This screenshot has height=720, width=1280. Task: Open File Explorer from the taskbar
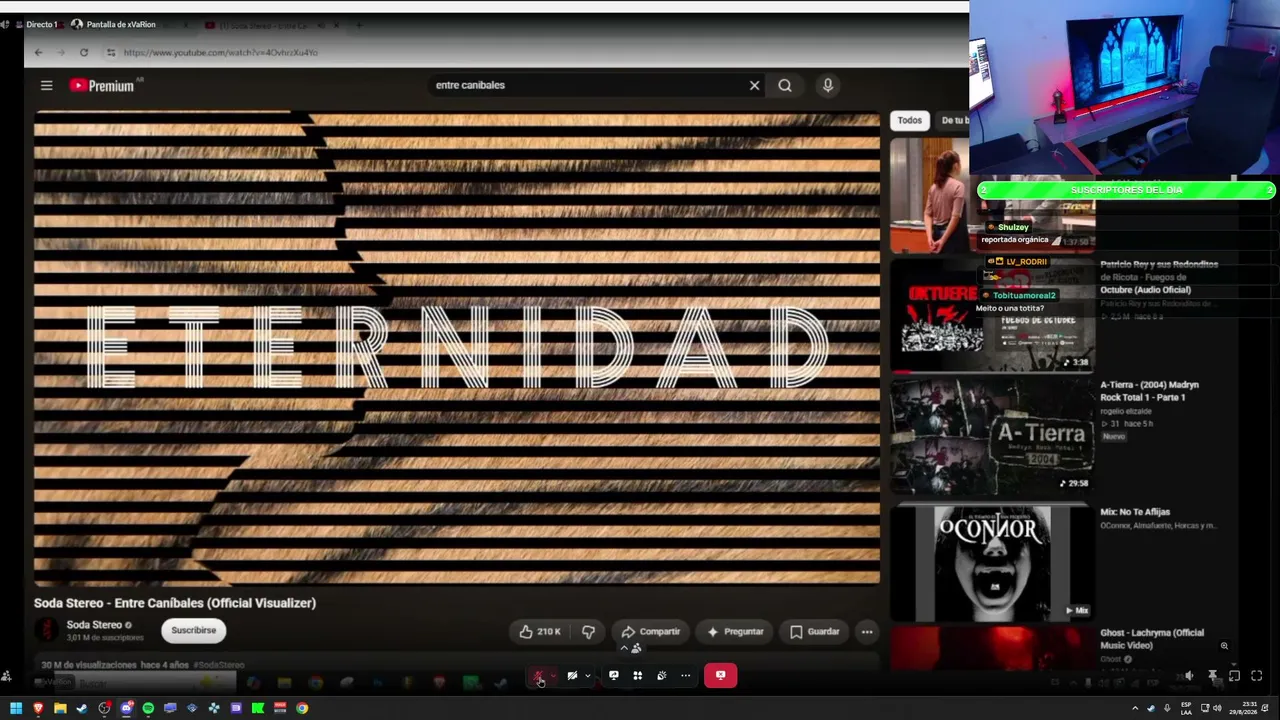pyautogui.click(x=60, y=709)
